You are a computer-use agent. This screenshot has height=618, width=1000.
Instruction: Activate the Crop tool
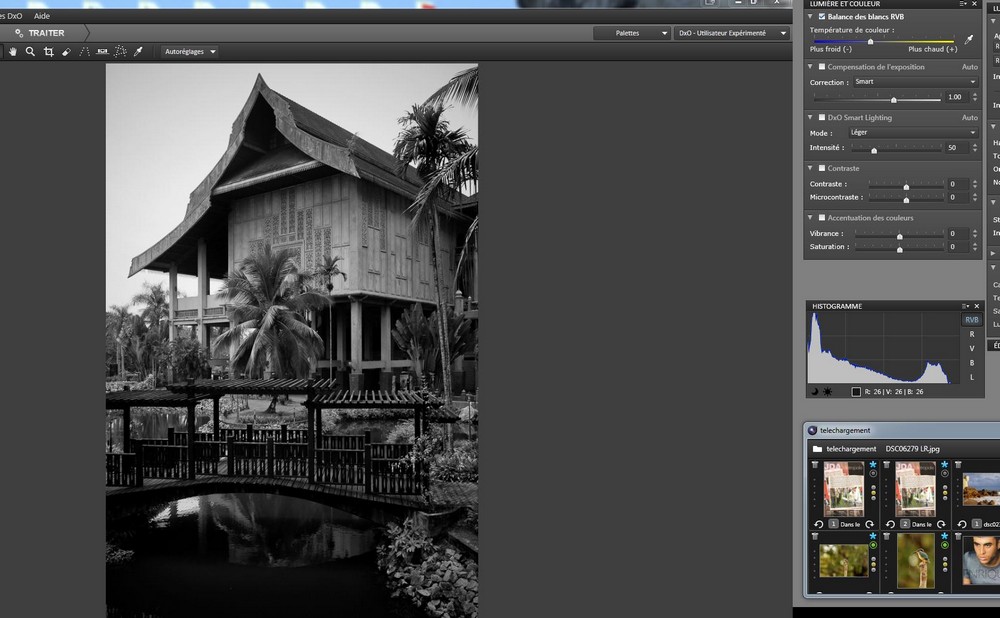pos(48,52)
